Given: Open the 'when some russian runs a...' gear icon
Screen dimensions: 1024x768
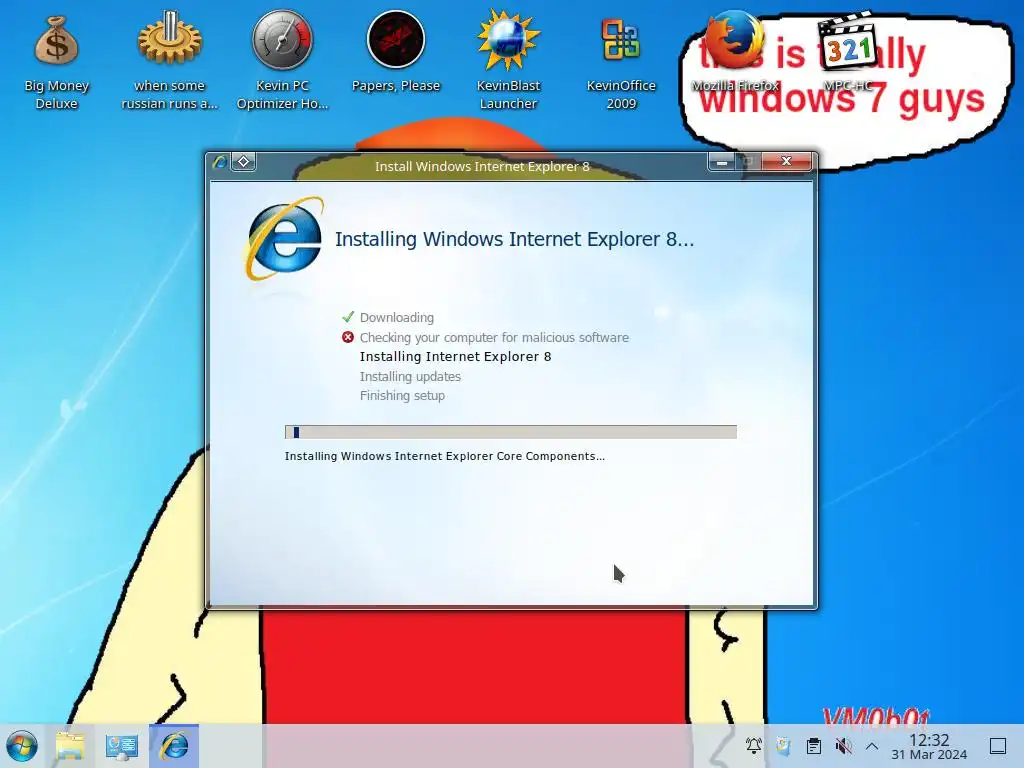Looking at the screenshot, I should tap(169, 62).
